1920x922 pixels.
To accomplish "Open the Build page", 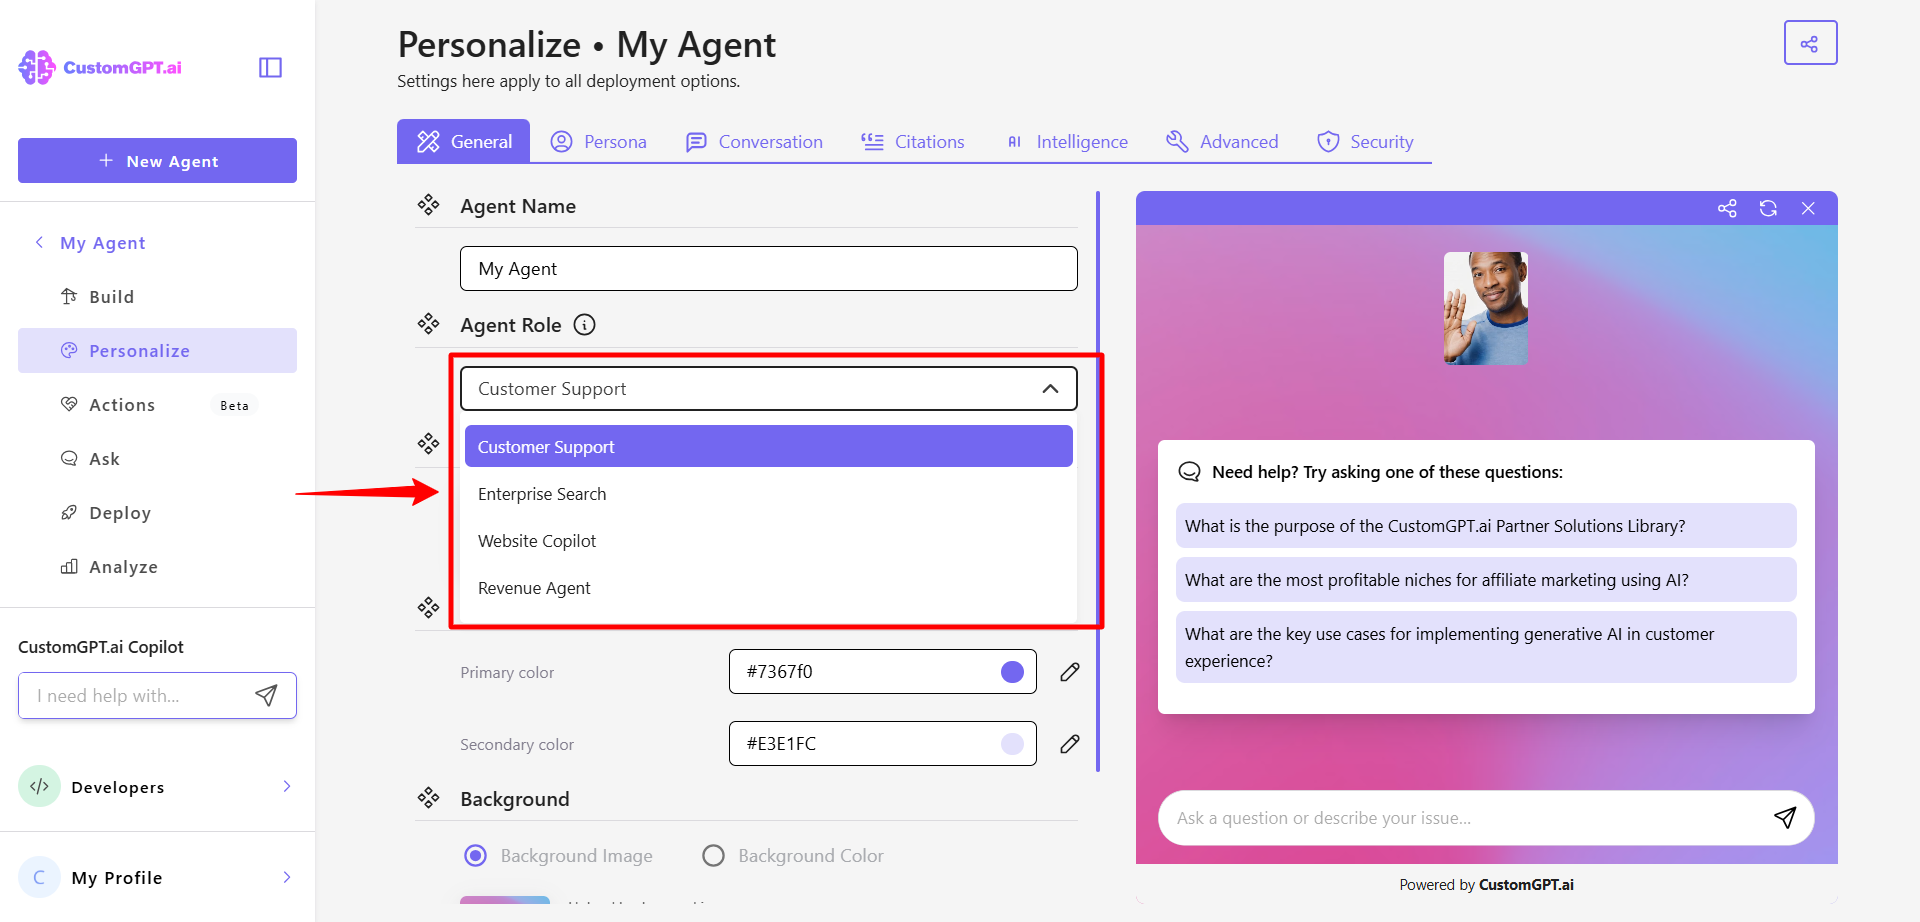I will (x=157, y=297).
